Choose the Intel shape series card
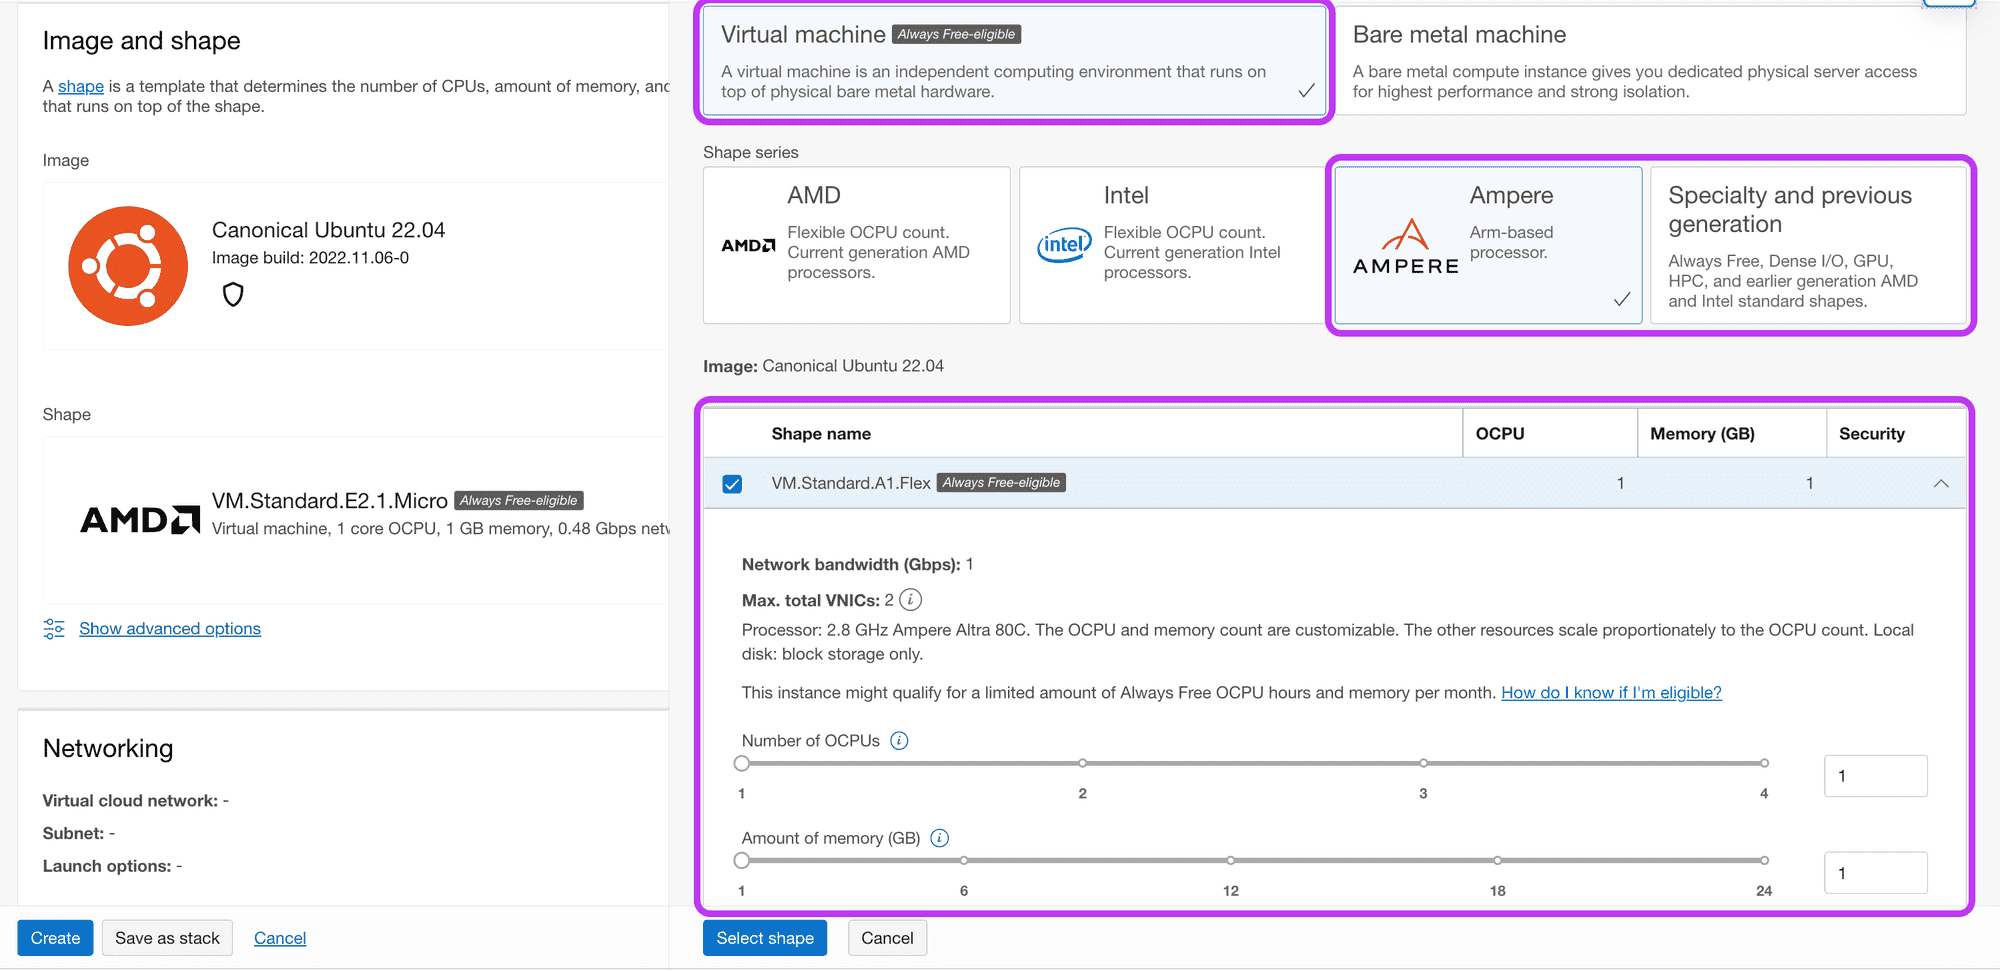 (x=1172, y=245)
